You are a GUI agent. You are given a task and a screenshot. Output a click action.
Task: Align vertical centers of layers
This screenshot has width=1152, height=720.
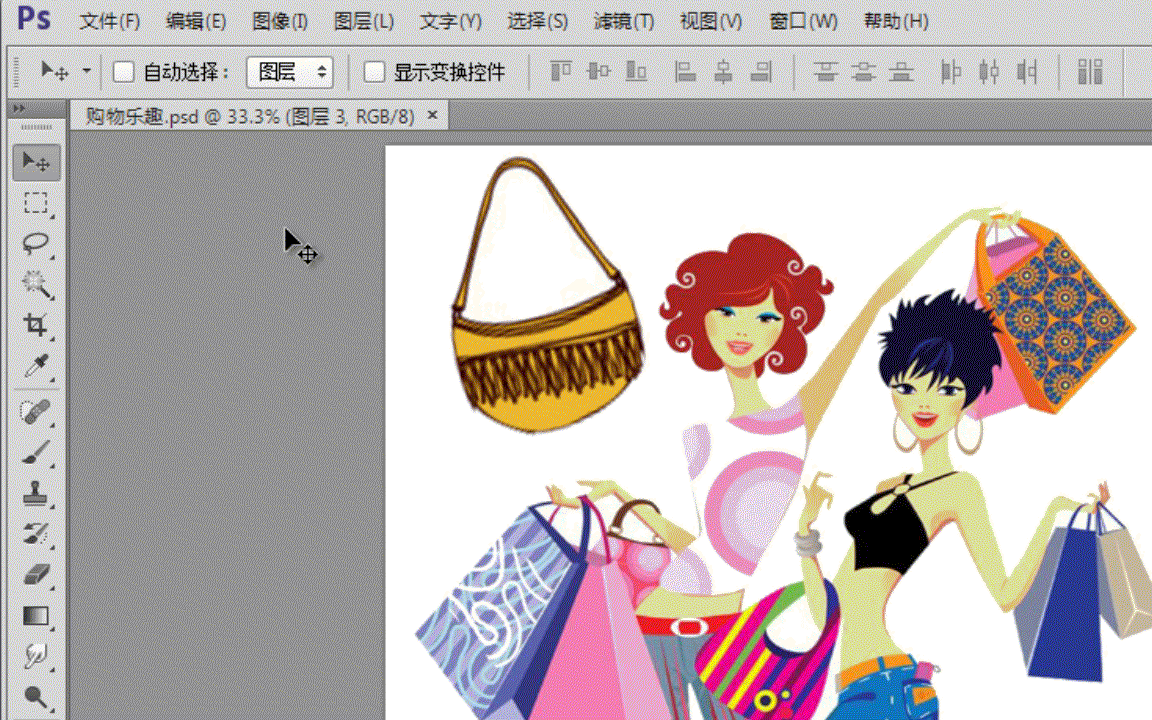tap(599, 72)
